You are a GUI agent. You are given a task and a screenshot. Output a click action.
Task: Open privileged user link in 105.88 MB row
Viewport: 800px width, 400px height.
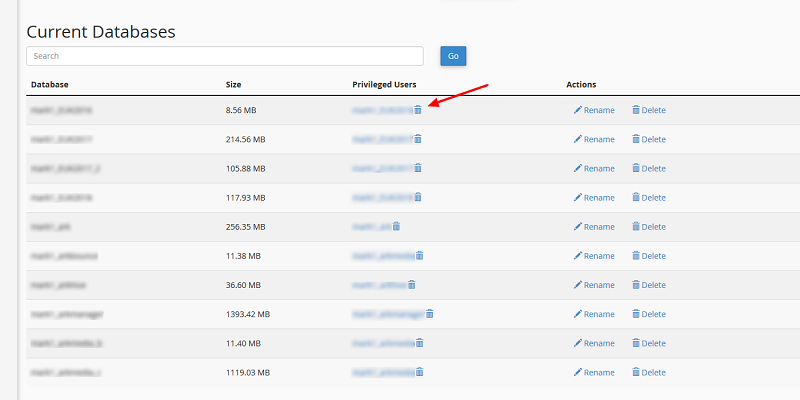tap(382, 169)
